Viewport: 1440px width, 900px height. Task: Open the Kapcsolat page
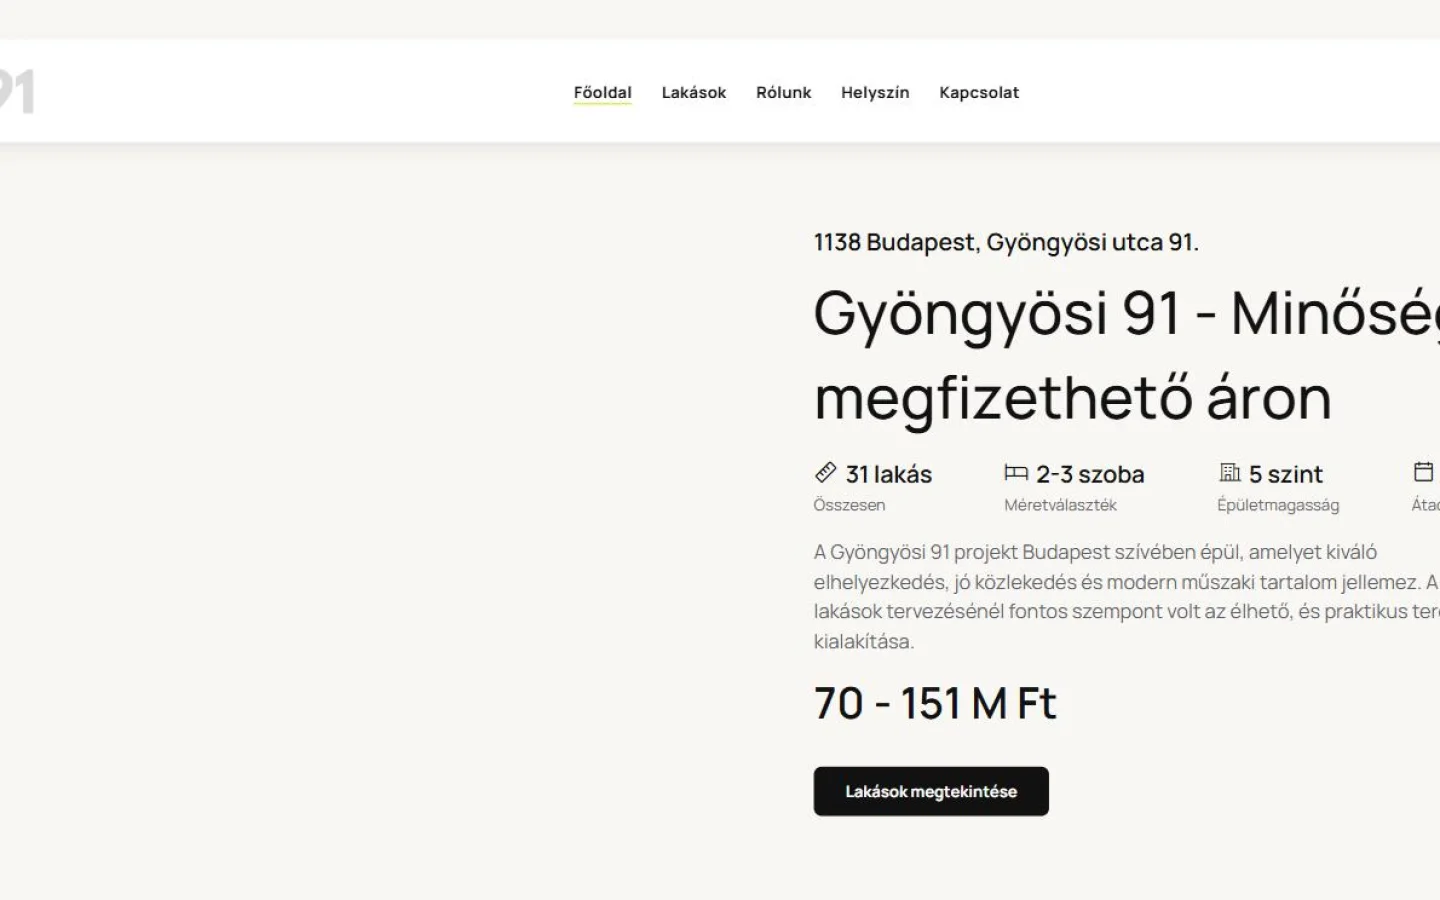click(x=979, y=92)
